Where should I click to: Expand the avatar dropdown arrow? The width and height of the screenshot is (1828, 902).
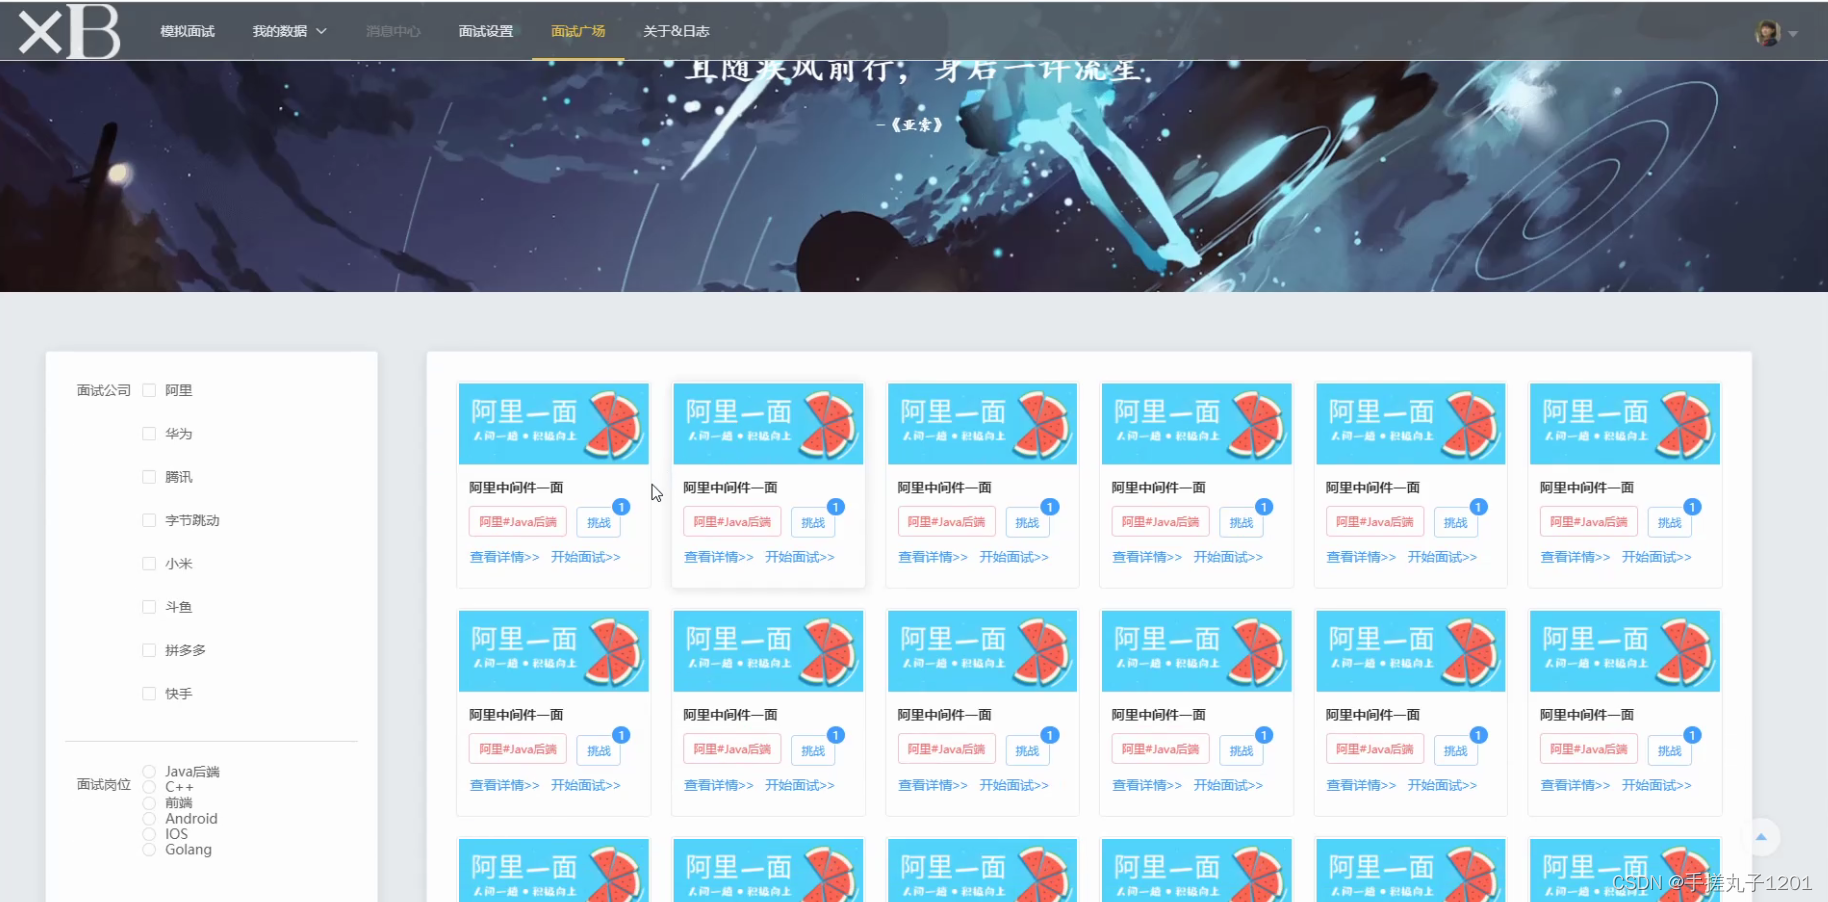[1793, 34]
